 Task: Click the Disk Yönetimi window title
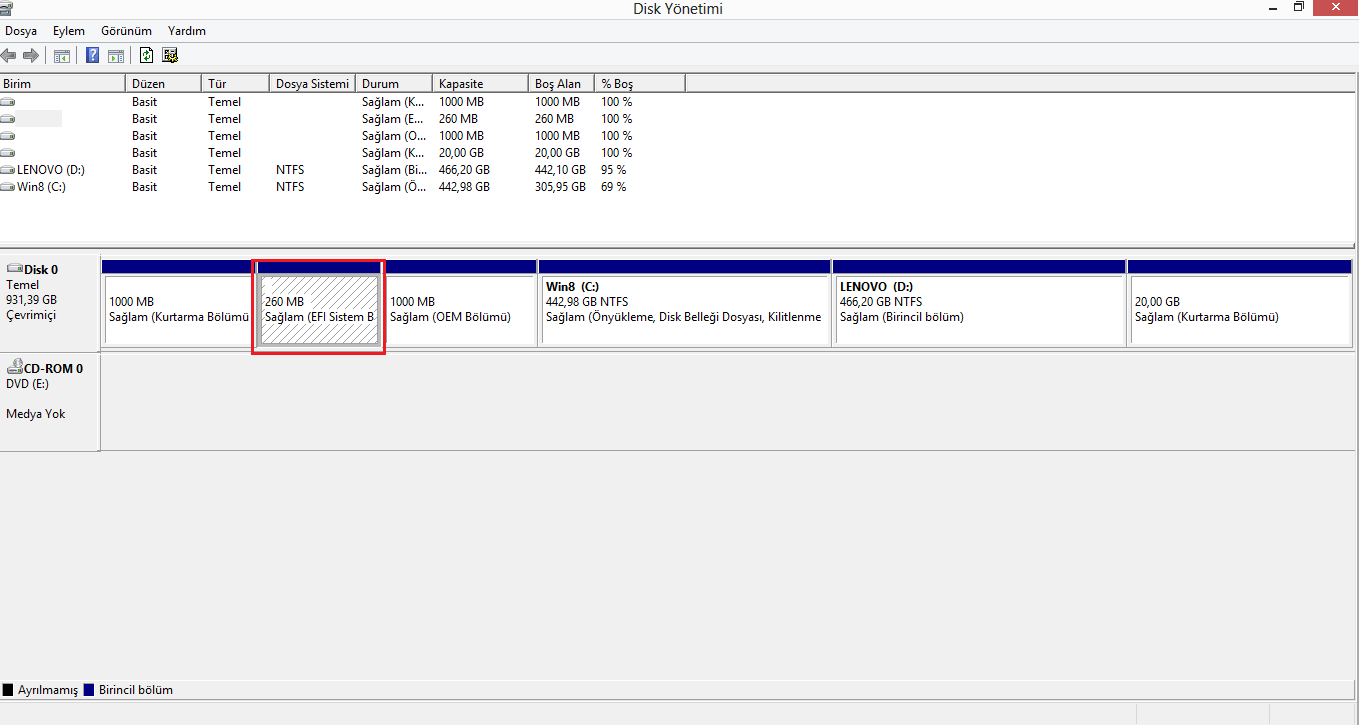pos(678,9)
